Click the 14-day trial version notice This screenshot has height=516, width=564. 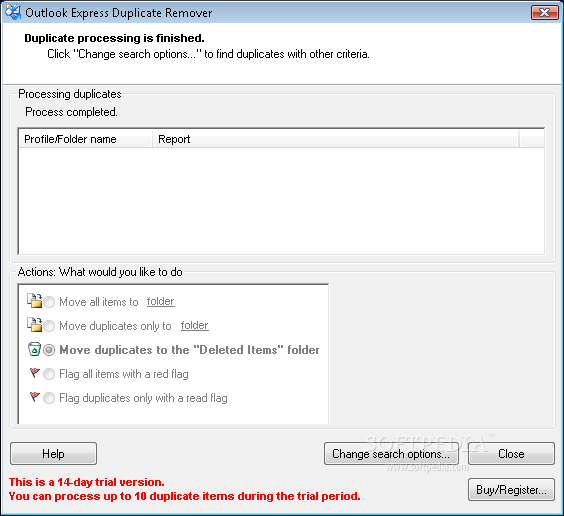click(x=87, y=482)
